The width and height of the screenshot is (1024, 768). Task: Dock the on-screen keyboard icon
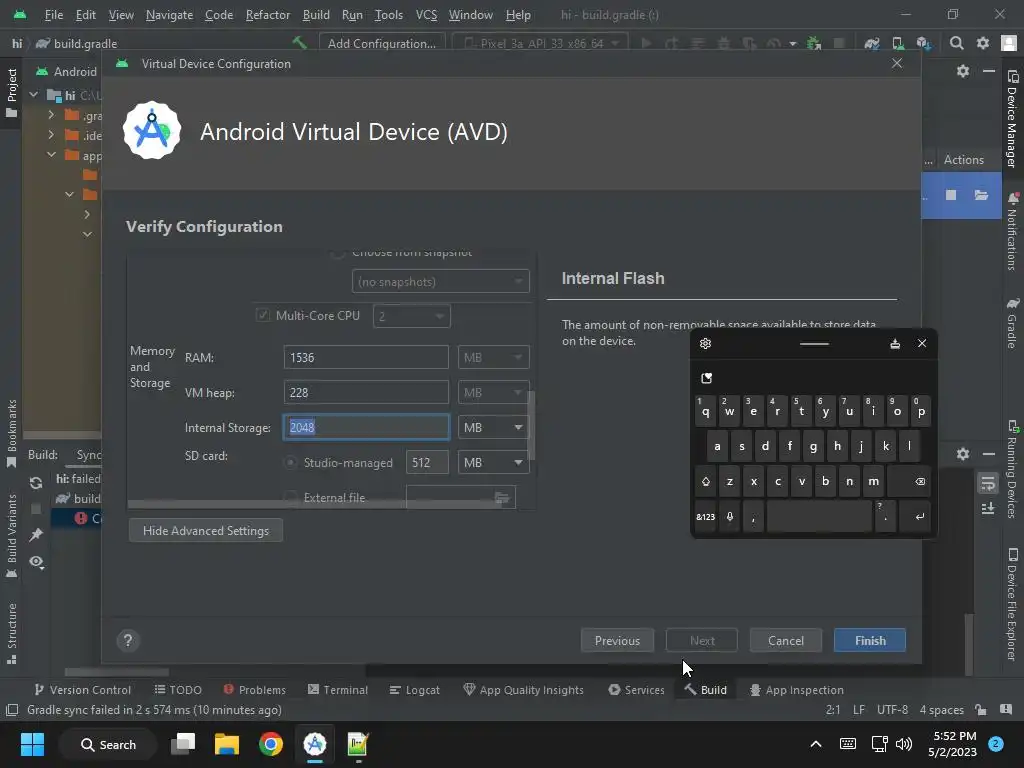pyautogui.click(x=895, y=344)
